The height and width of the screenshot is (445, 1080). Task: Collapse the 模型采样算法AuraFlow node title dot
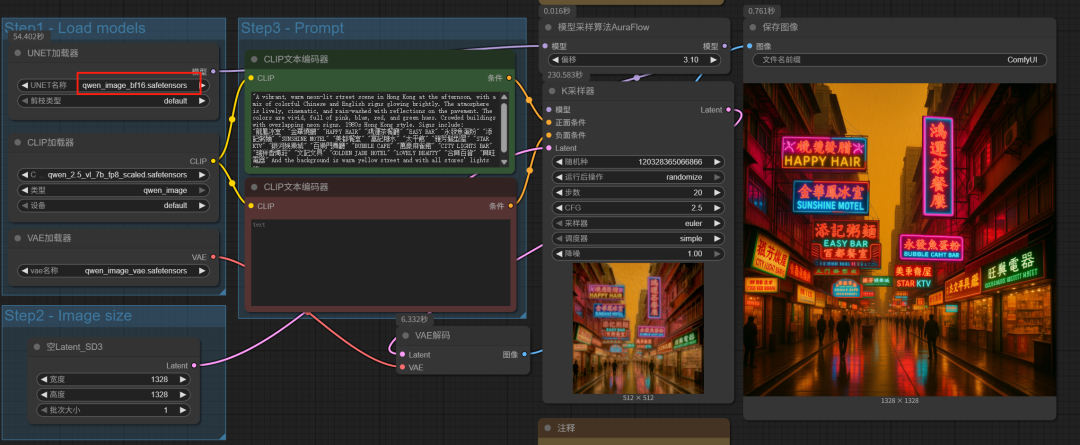(549, 28)
